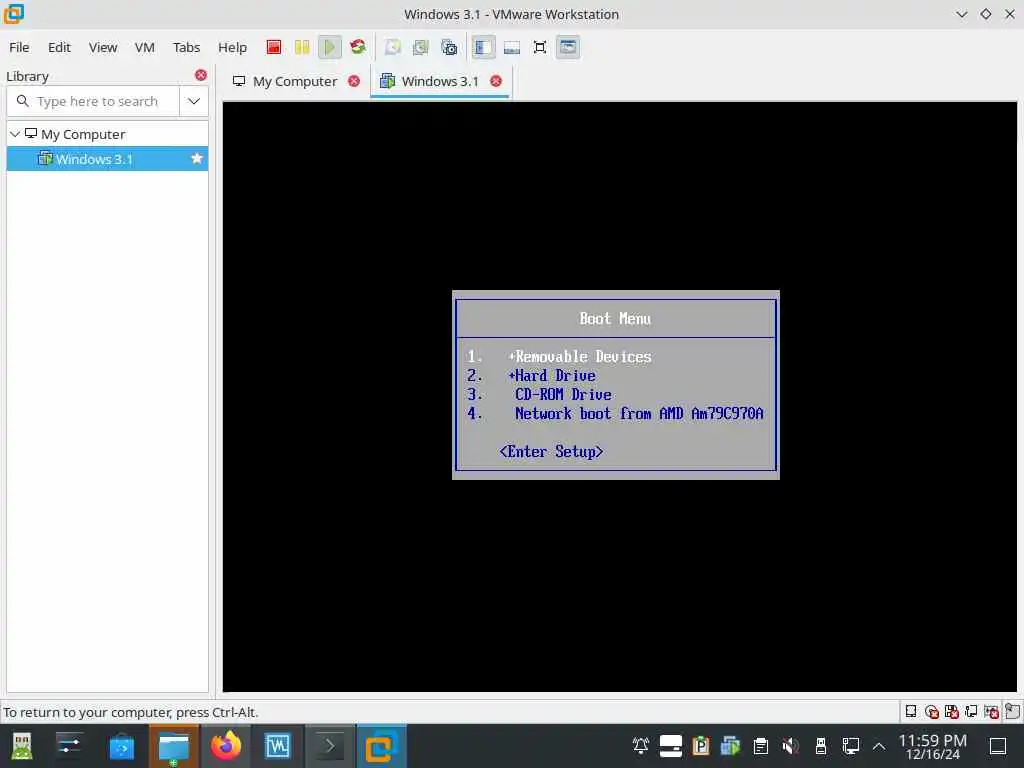The height and width of the screenshot is (768, 1024).
Task: Click the CD/DVD device status icon
Action: (x=932, y=711)
